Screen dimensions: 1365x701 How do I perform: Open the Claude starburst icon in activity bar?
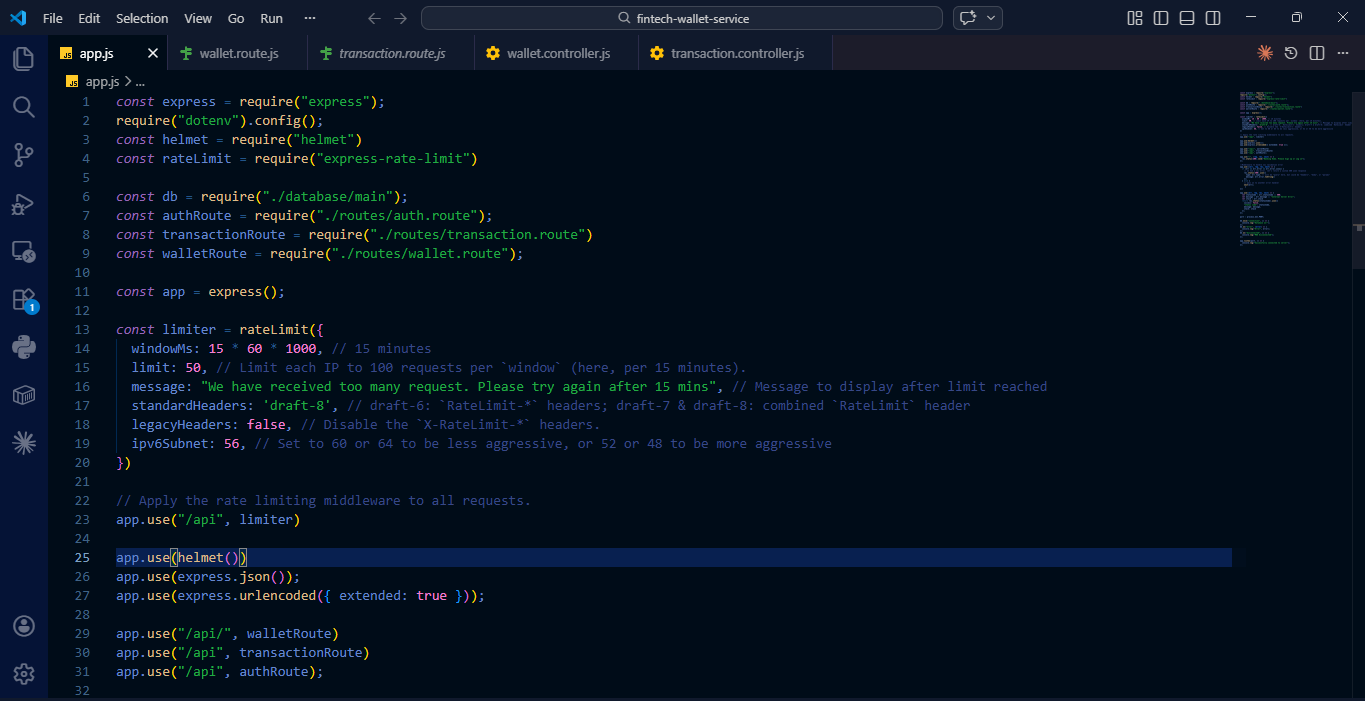[x=24, y=443]
